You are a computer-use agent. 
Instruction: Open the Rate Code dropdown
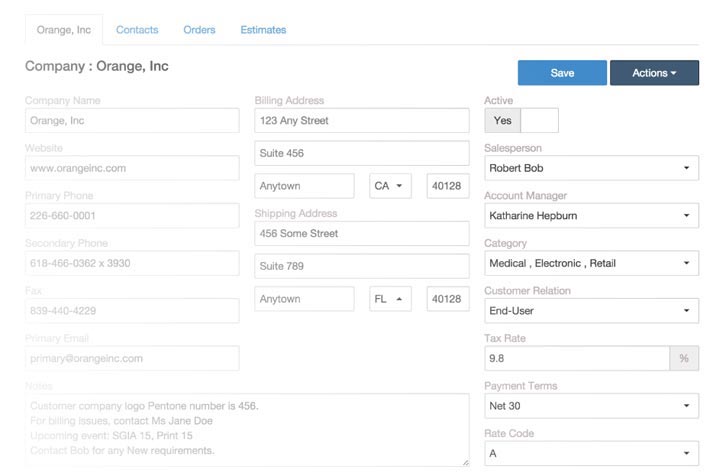[591, 453]
